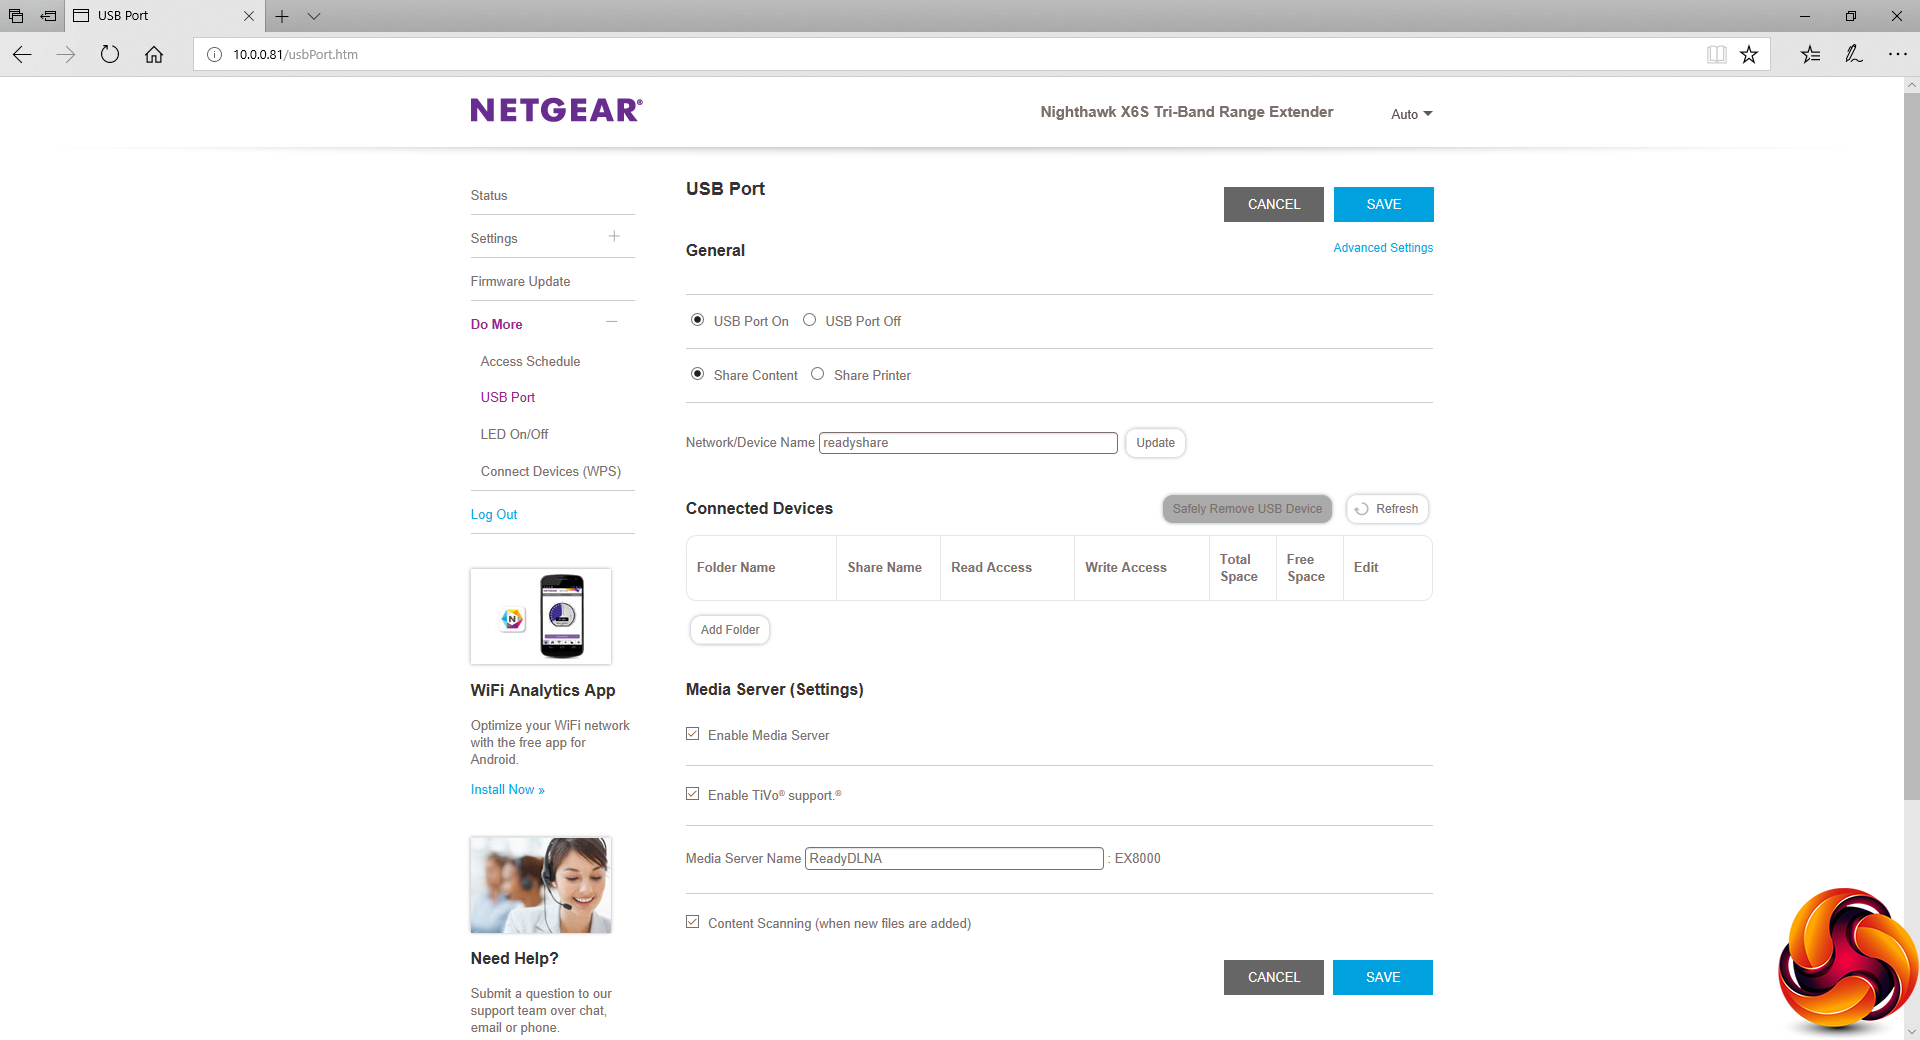
Task: Uncheck Enable Media Server checkbox
Action: tap(693, 734)
